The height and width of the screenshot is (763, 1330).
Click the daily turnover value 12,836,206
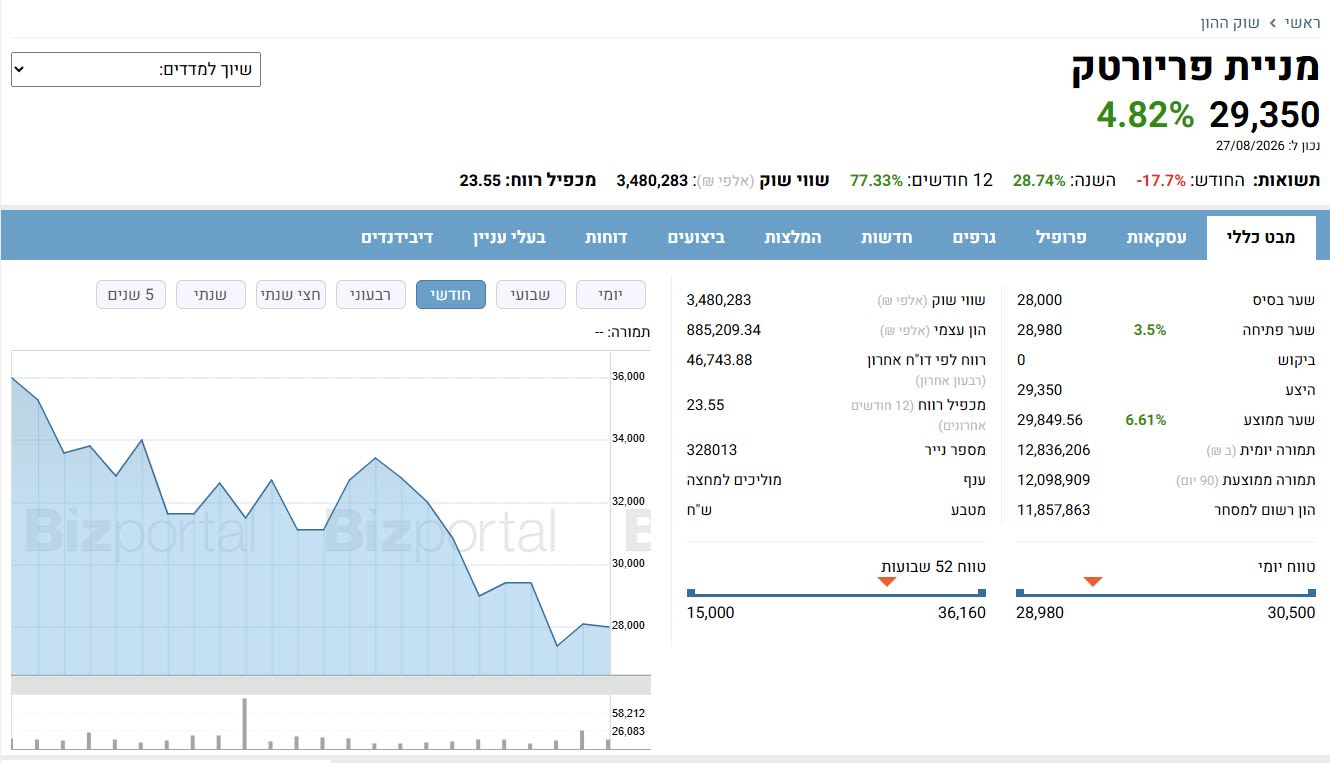coord(1054,450)
